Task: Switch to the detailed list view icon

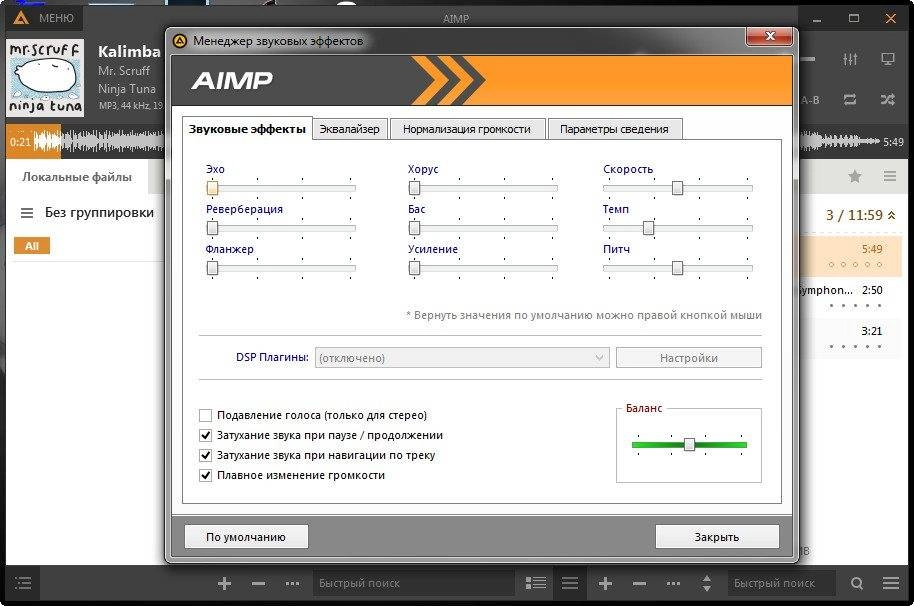Action: (x=536, y=583)
